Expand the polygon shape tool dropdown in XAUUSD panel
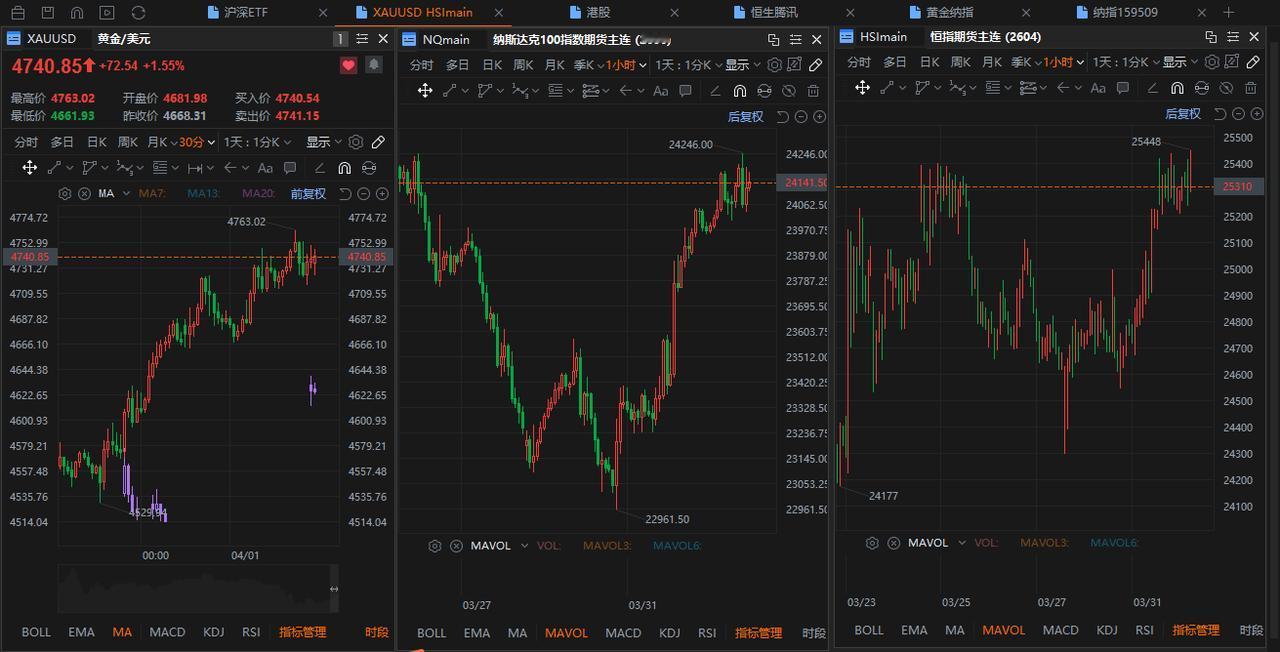The height and width of the screenshot is (652, 1280). [x=103, y=168]
